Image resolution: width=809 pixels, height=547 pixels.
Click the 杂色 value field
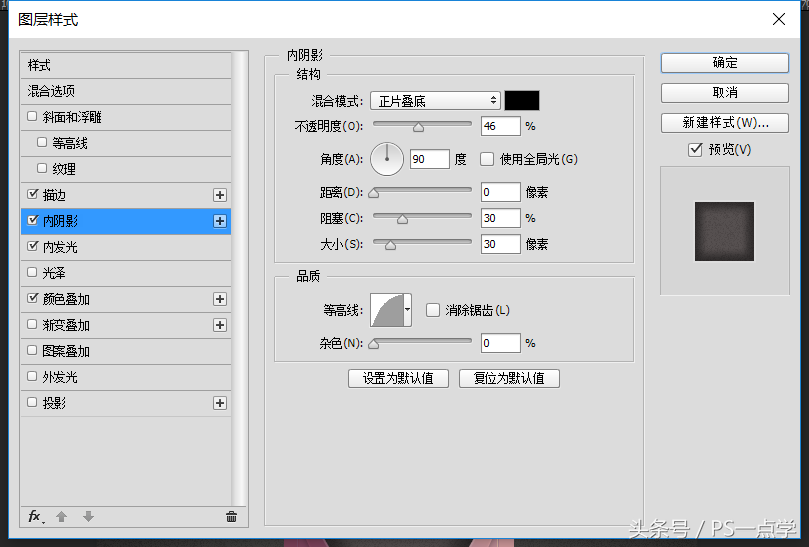point(500,343)
